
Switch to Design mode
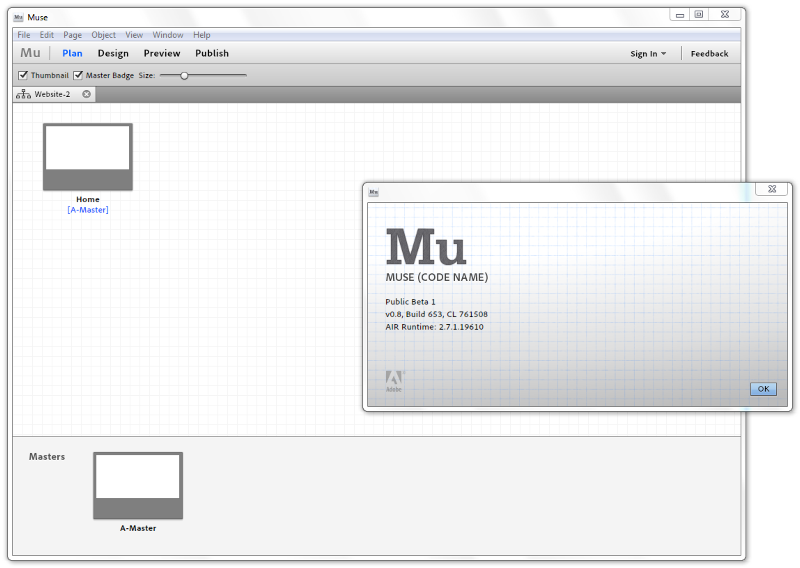pyautogui.click(x=113, y=53)
